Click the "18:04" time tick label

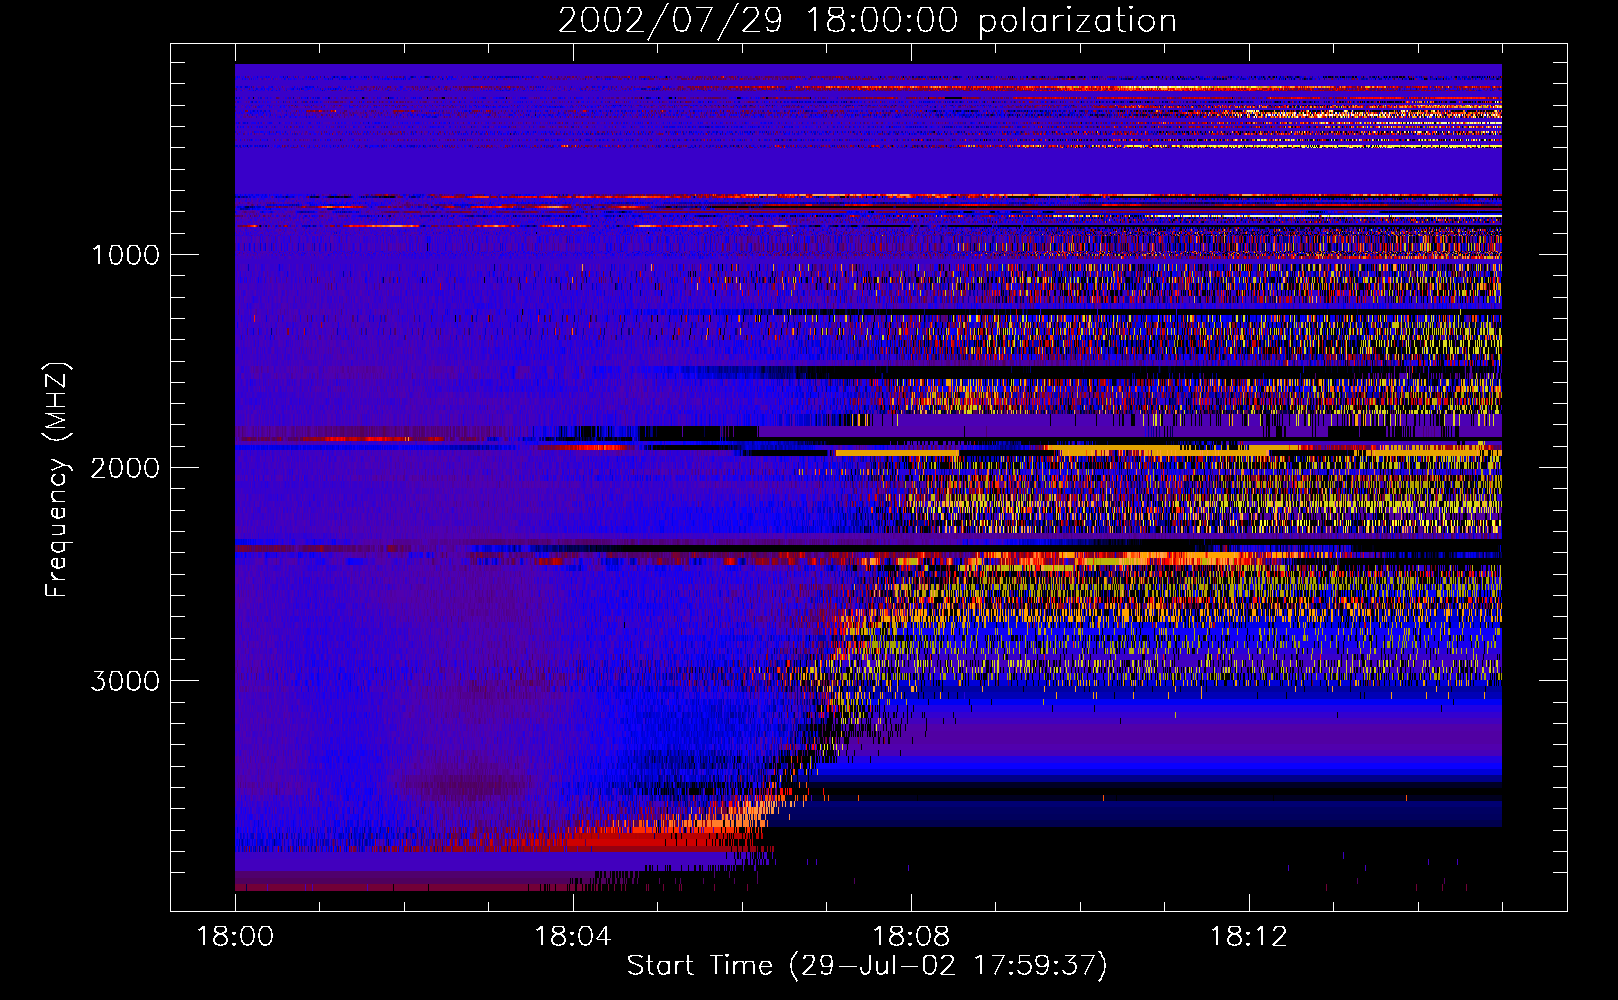(x=572, y=937)
